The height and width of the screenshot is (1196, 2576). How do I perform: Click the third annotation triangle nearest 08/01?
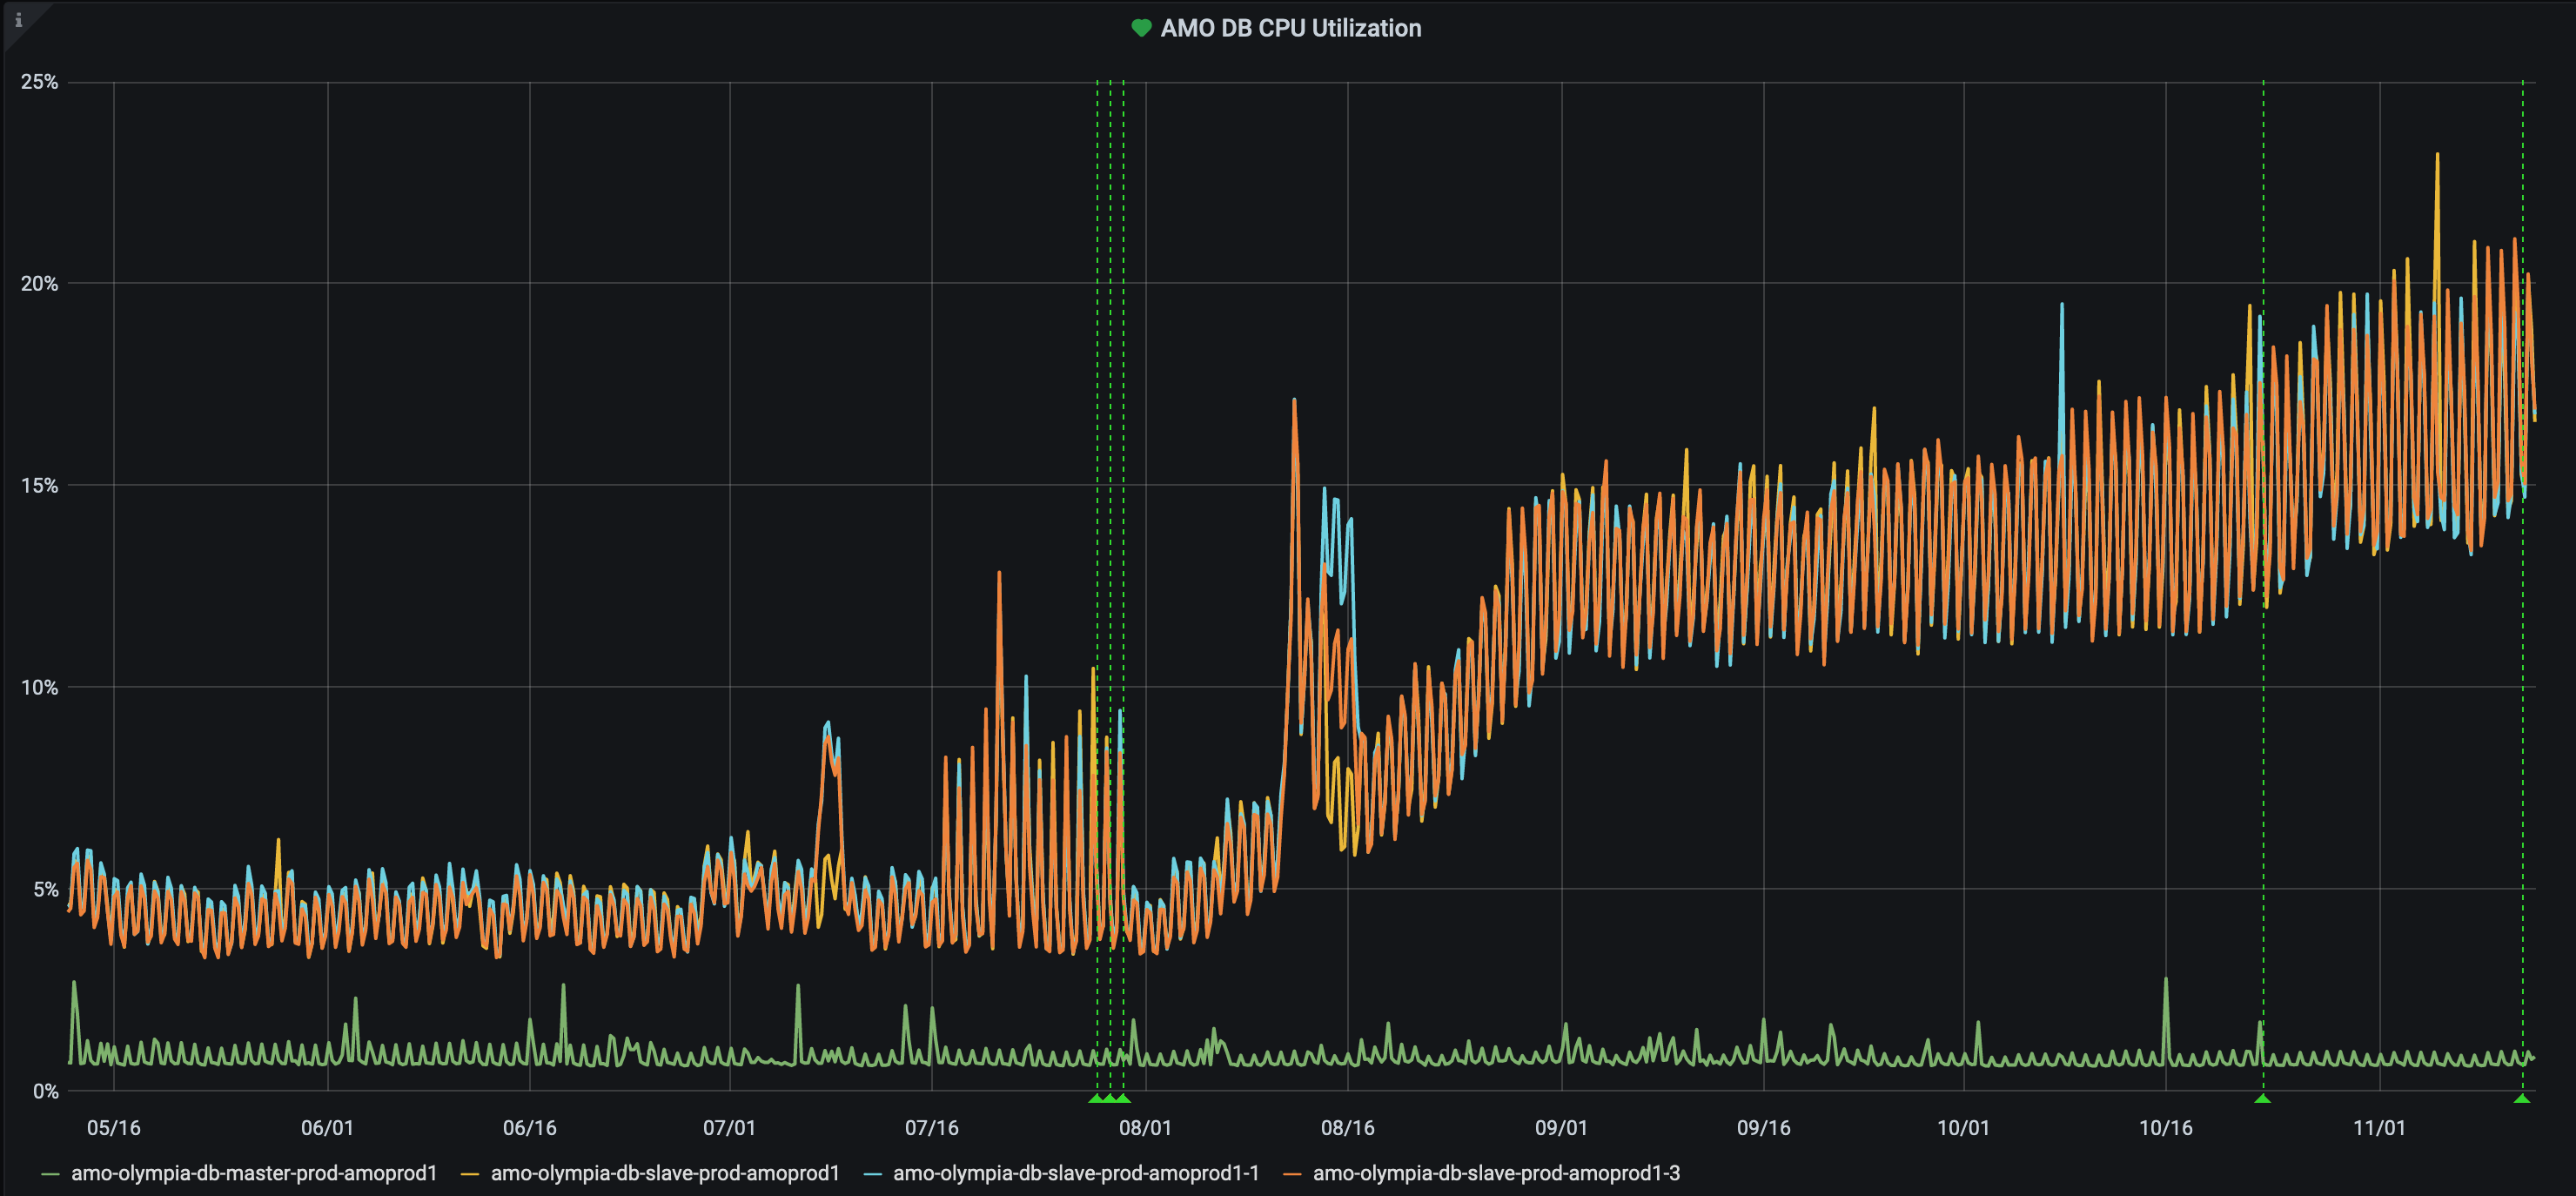tap(1124, 1099)
